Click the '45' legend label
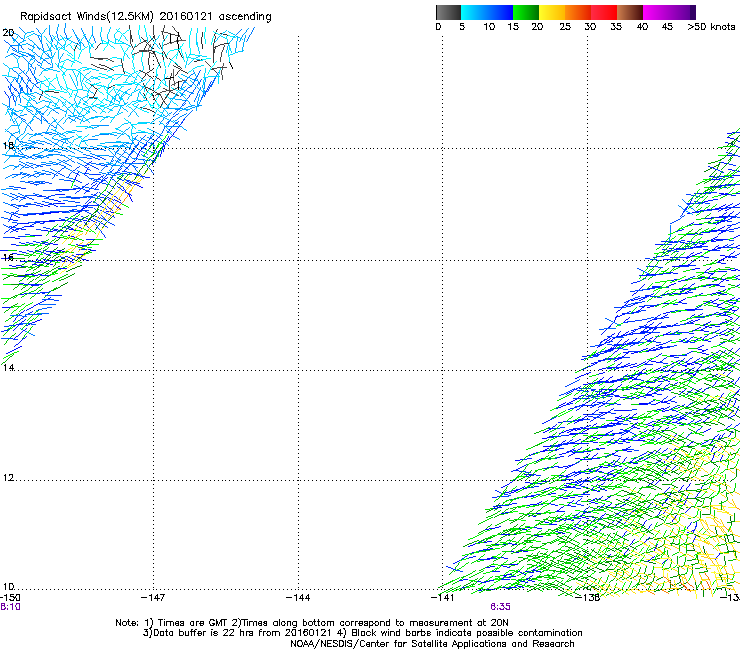The width and height of the screenshot is (740, 650). click(x=667, y=27)
